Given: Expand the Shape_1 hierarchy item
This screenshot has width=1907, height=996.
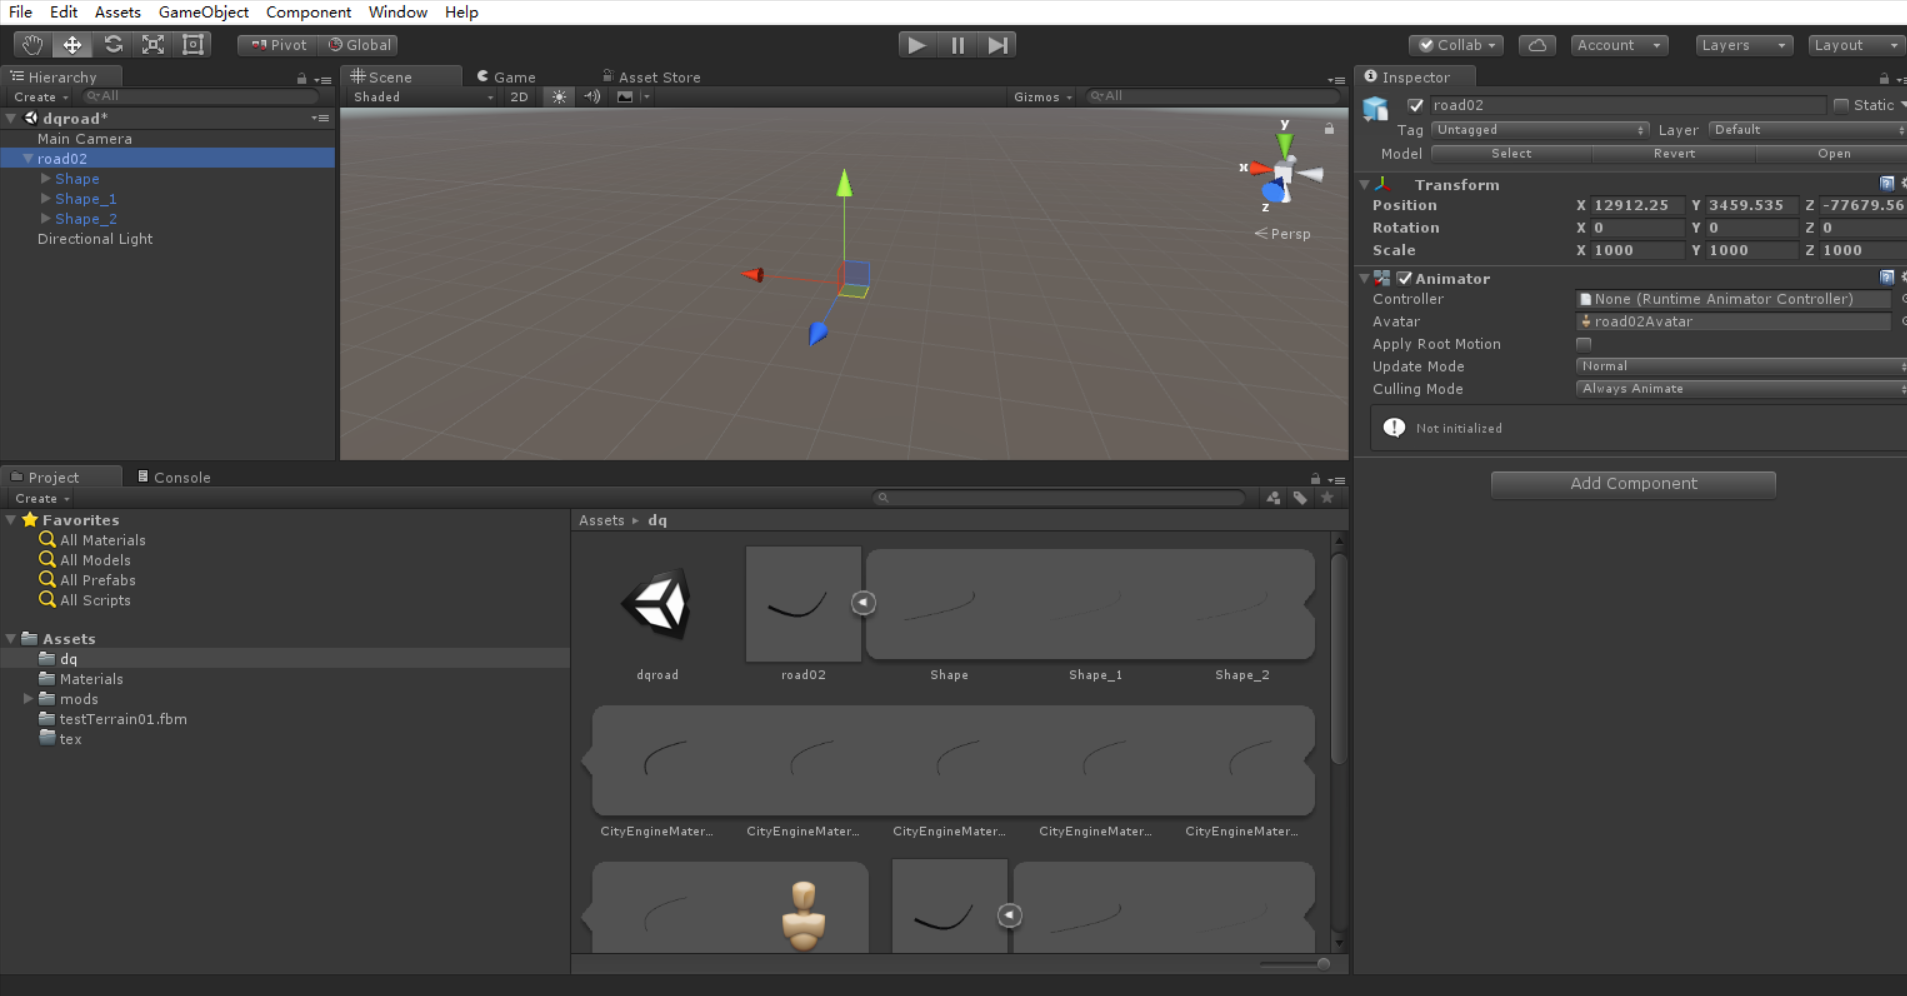Looking at the screenshot, I should (46, 198).
